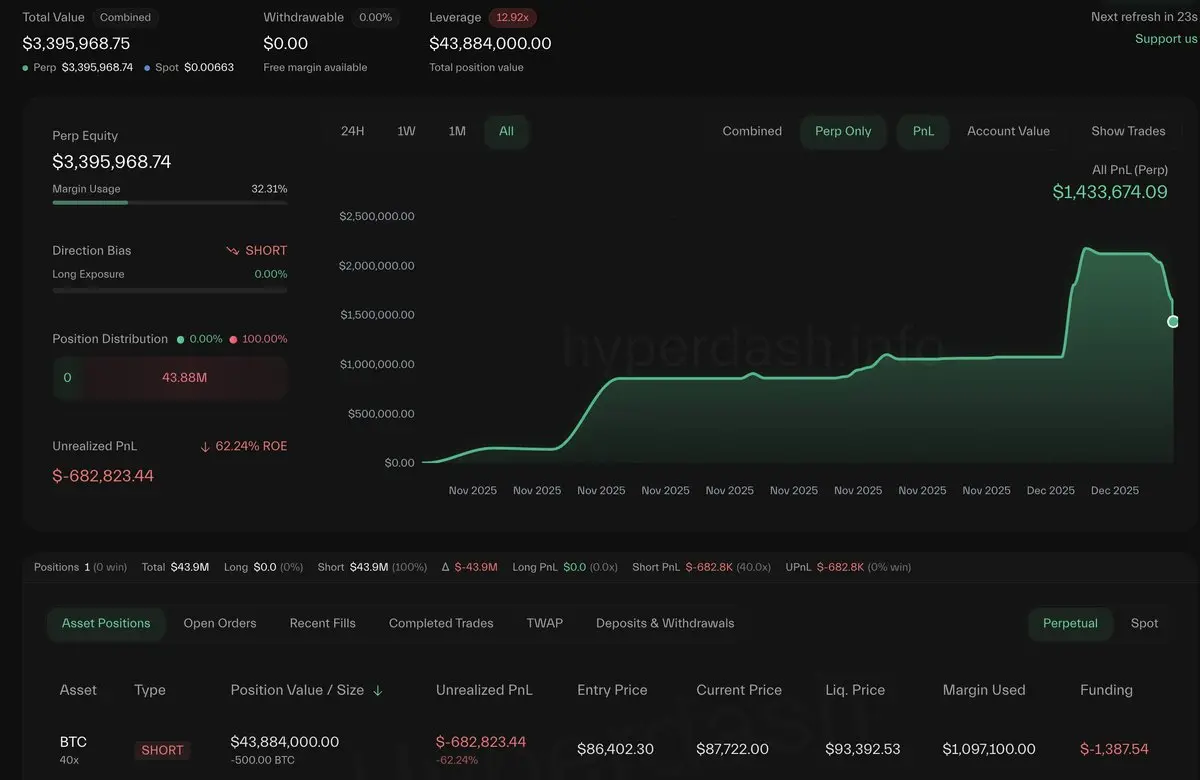Select the 1M time range
Image resolution: width=1200 pixels, height=780 pixels.
pos(457,131)
